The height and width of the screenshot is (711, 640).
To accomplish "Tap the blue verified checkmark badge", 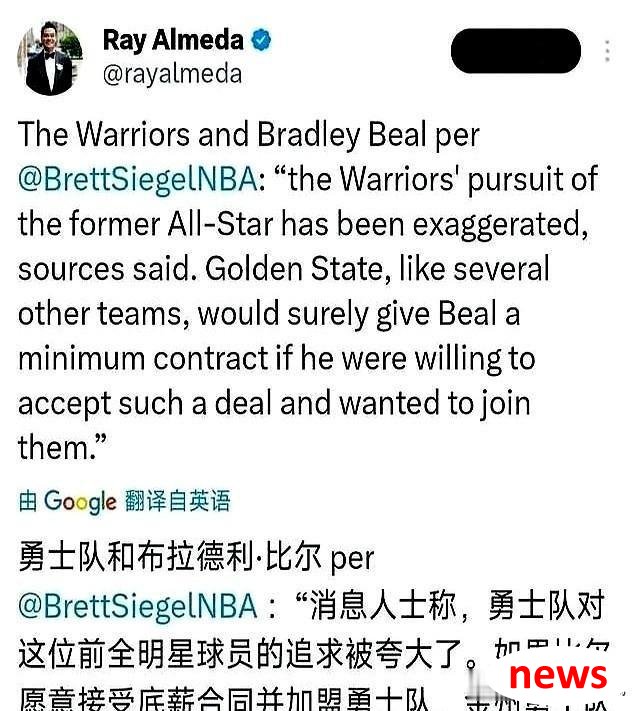I will click(261, 40).
